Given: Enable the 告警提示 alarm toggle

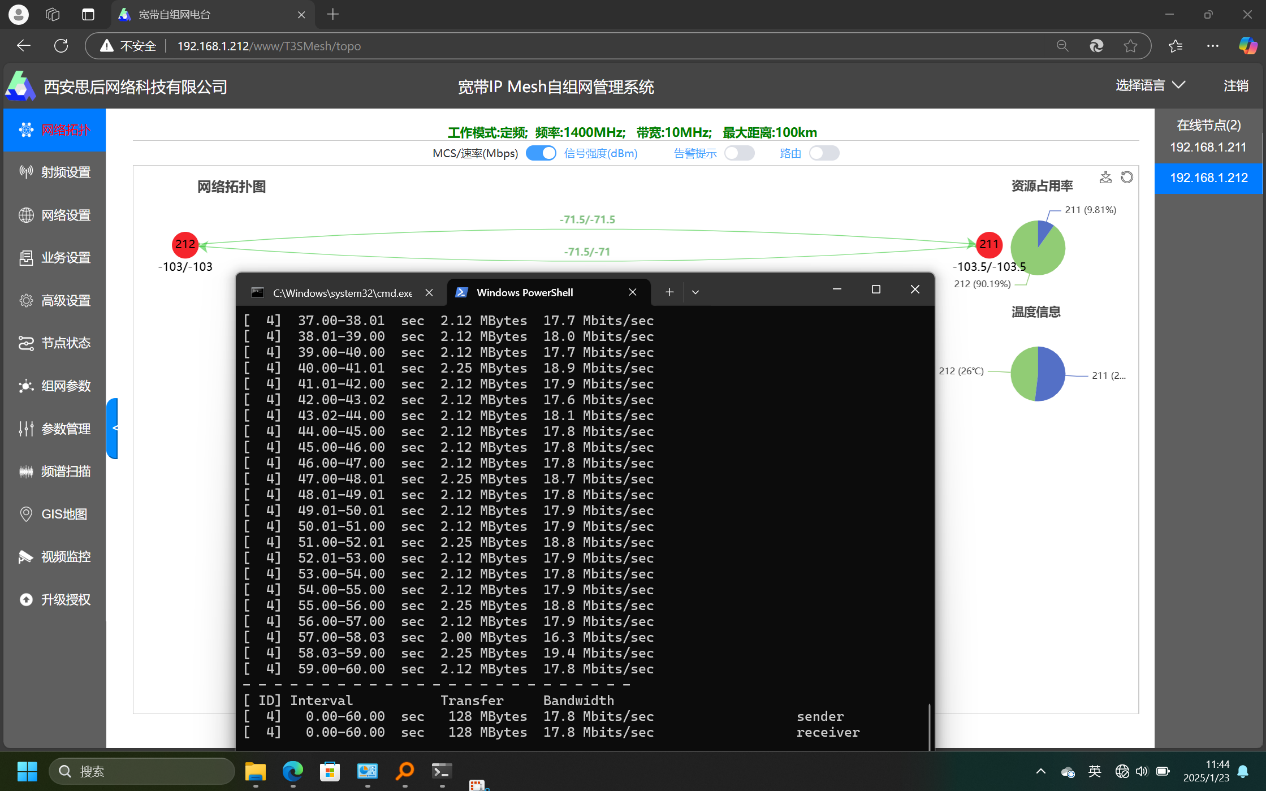Looking at the screenshot, I should [739, 153].
